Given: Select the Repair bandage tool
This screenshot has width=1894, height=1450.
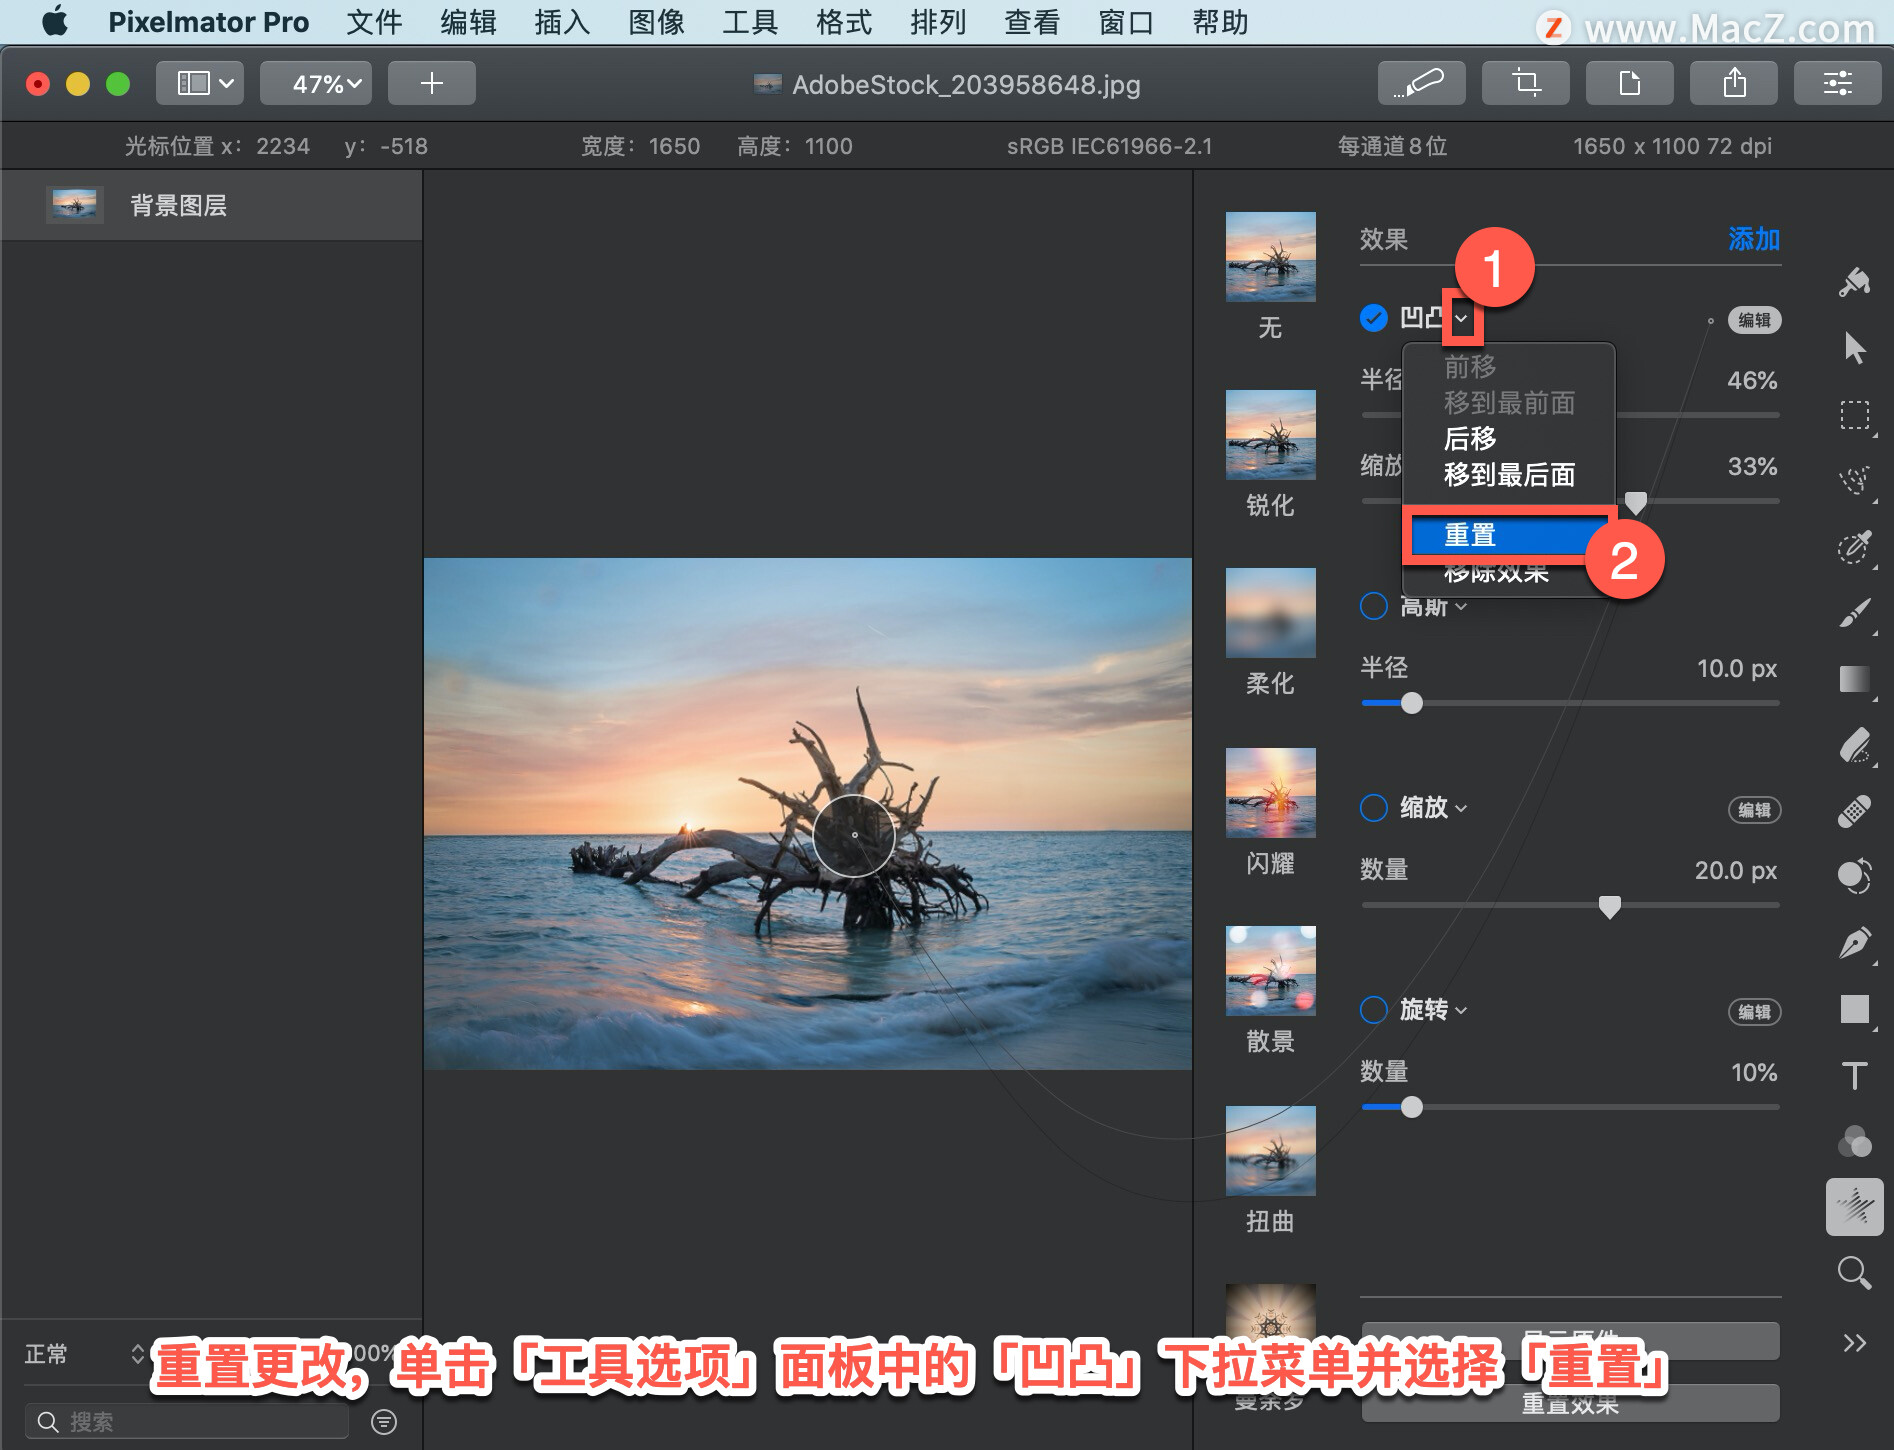Looking at the screenshot, I should pos(1855,811).
